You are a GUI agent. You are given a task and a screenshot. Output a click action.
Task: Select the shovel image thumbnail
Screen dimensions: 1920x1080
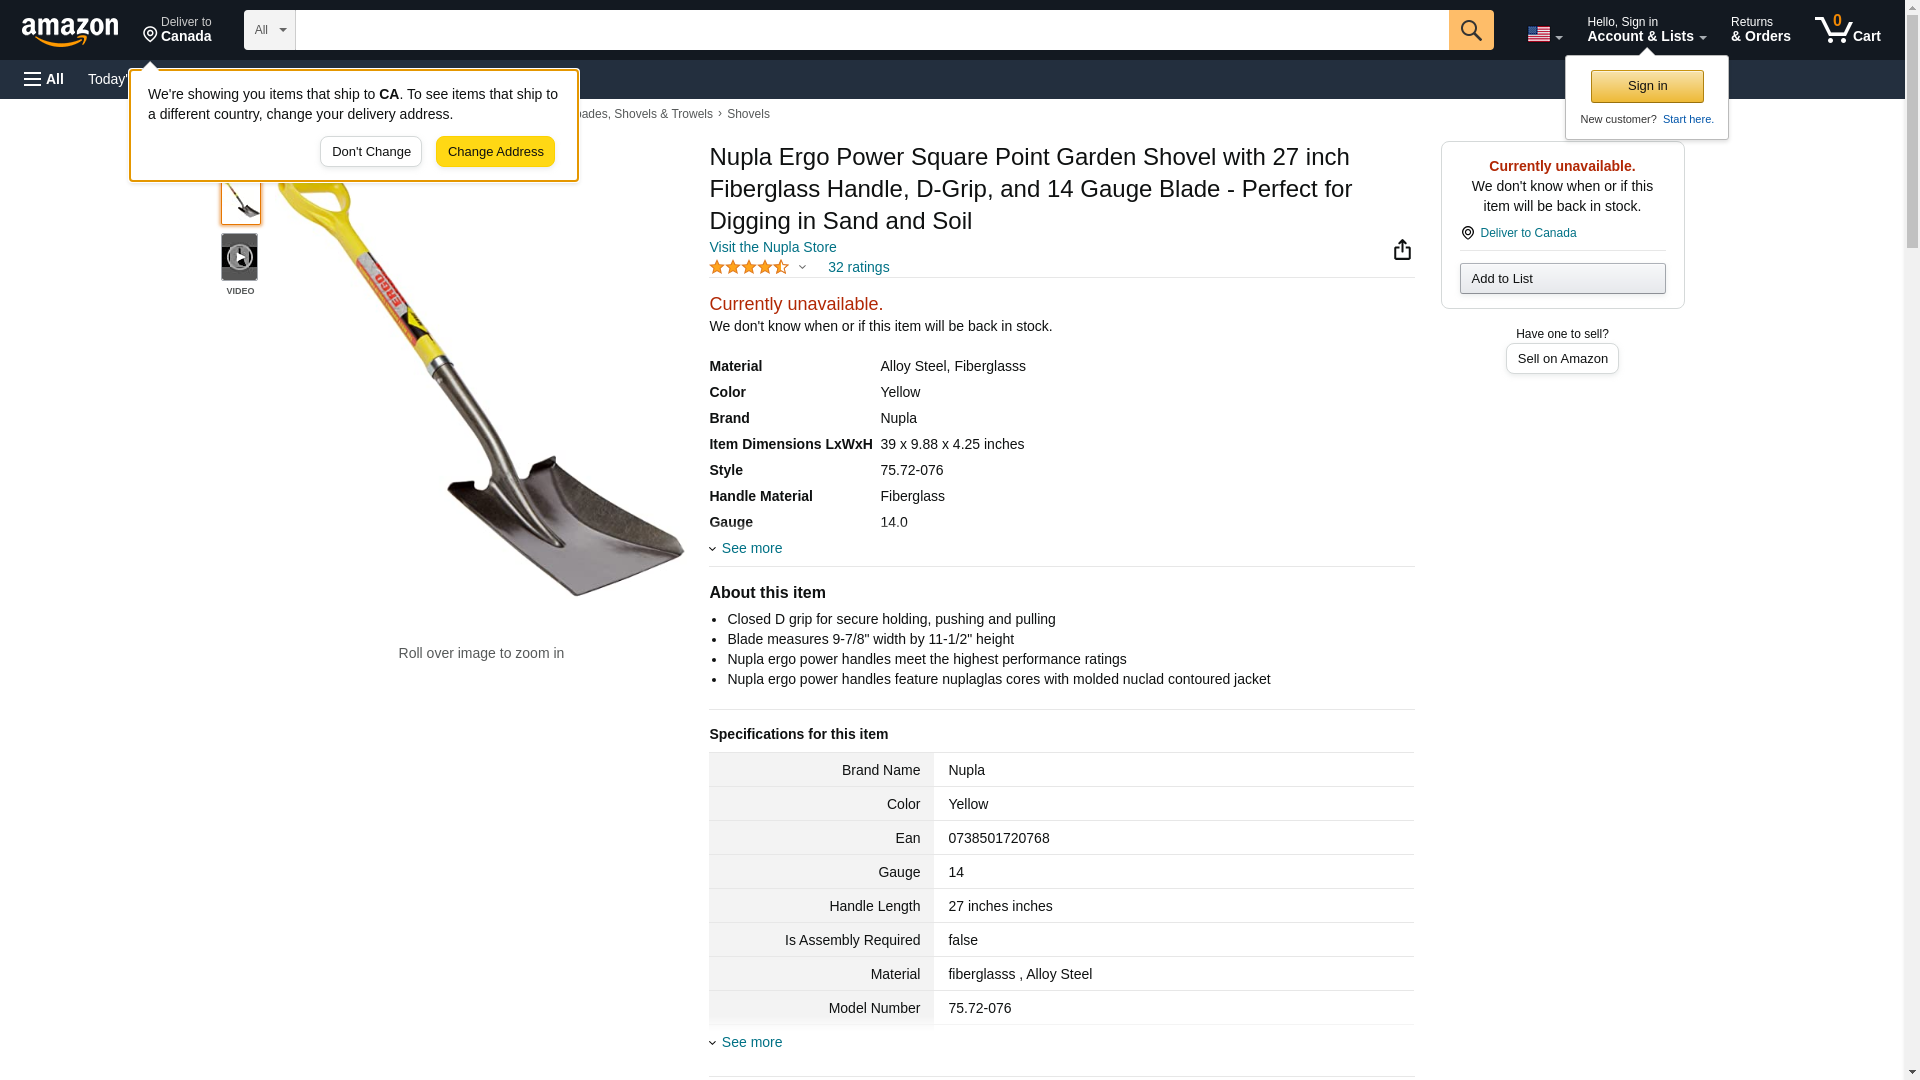[x=240, y=202]
